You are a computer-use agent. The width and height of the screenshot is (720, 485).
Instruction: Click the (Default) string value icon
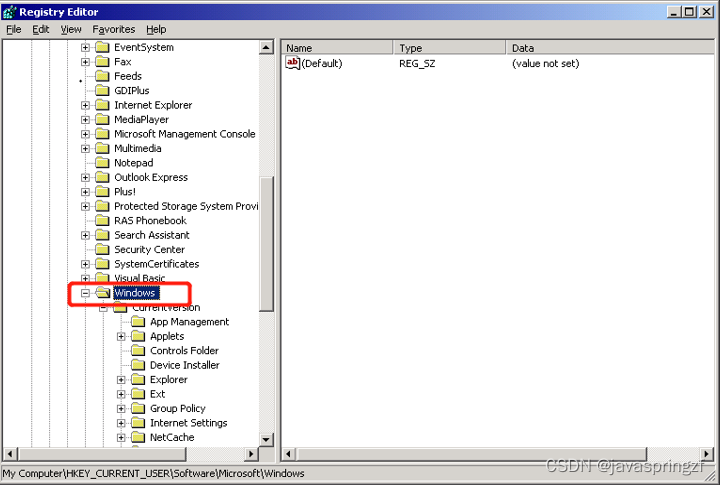(x=292, y=62)
